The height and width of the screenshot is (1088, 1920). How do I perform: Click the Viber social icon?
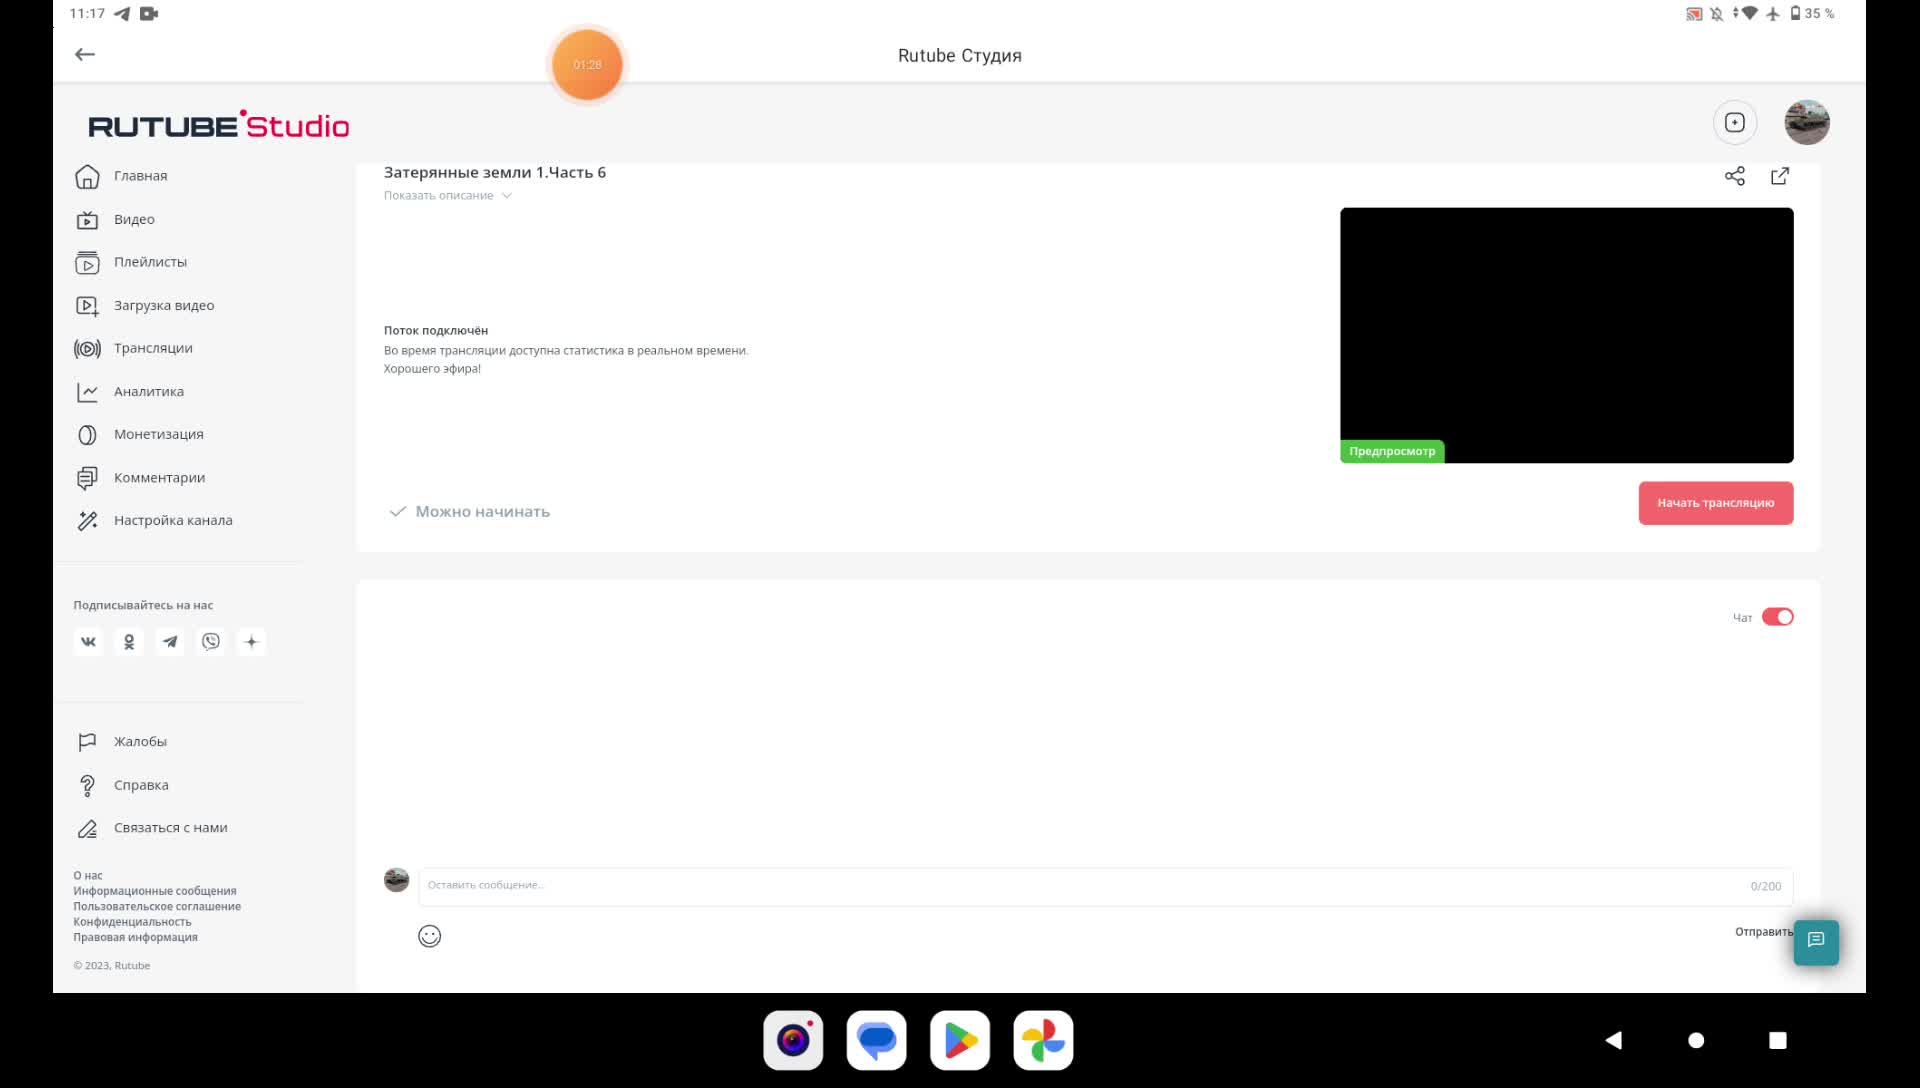tap(211, 642)
